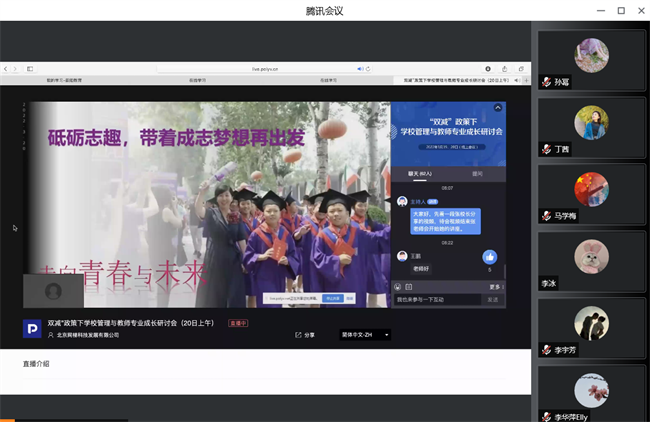The height and width of the screenshot is (422, 650).
Task: Select the 马学梅 participant tile
Action: pyautogui.click(x=592, y=194)
